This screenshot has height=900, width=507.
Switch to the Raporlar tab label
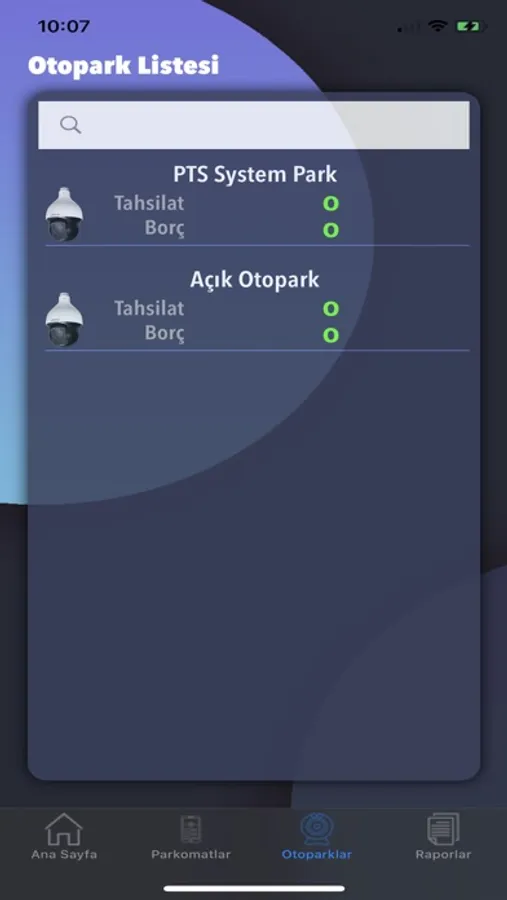443,854
